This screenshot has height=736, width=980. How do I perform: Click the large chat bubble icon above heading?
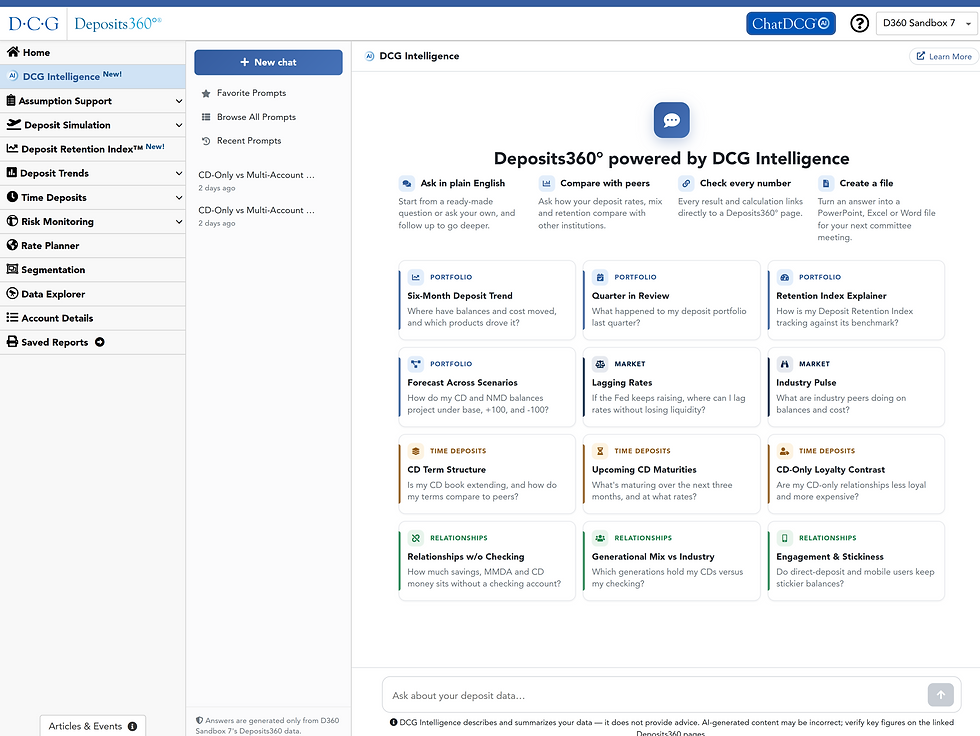[671, 120]
